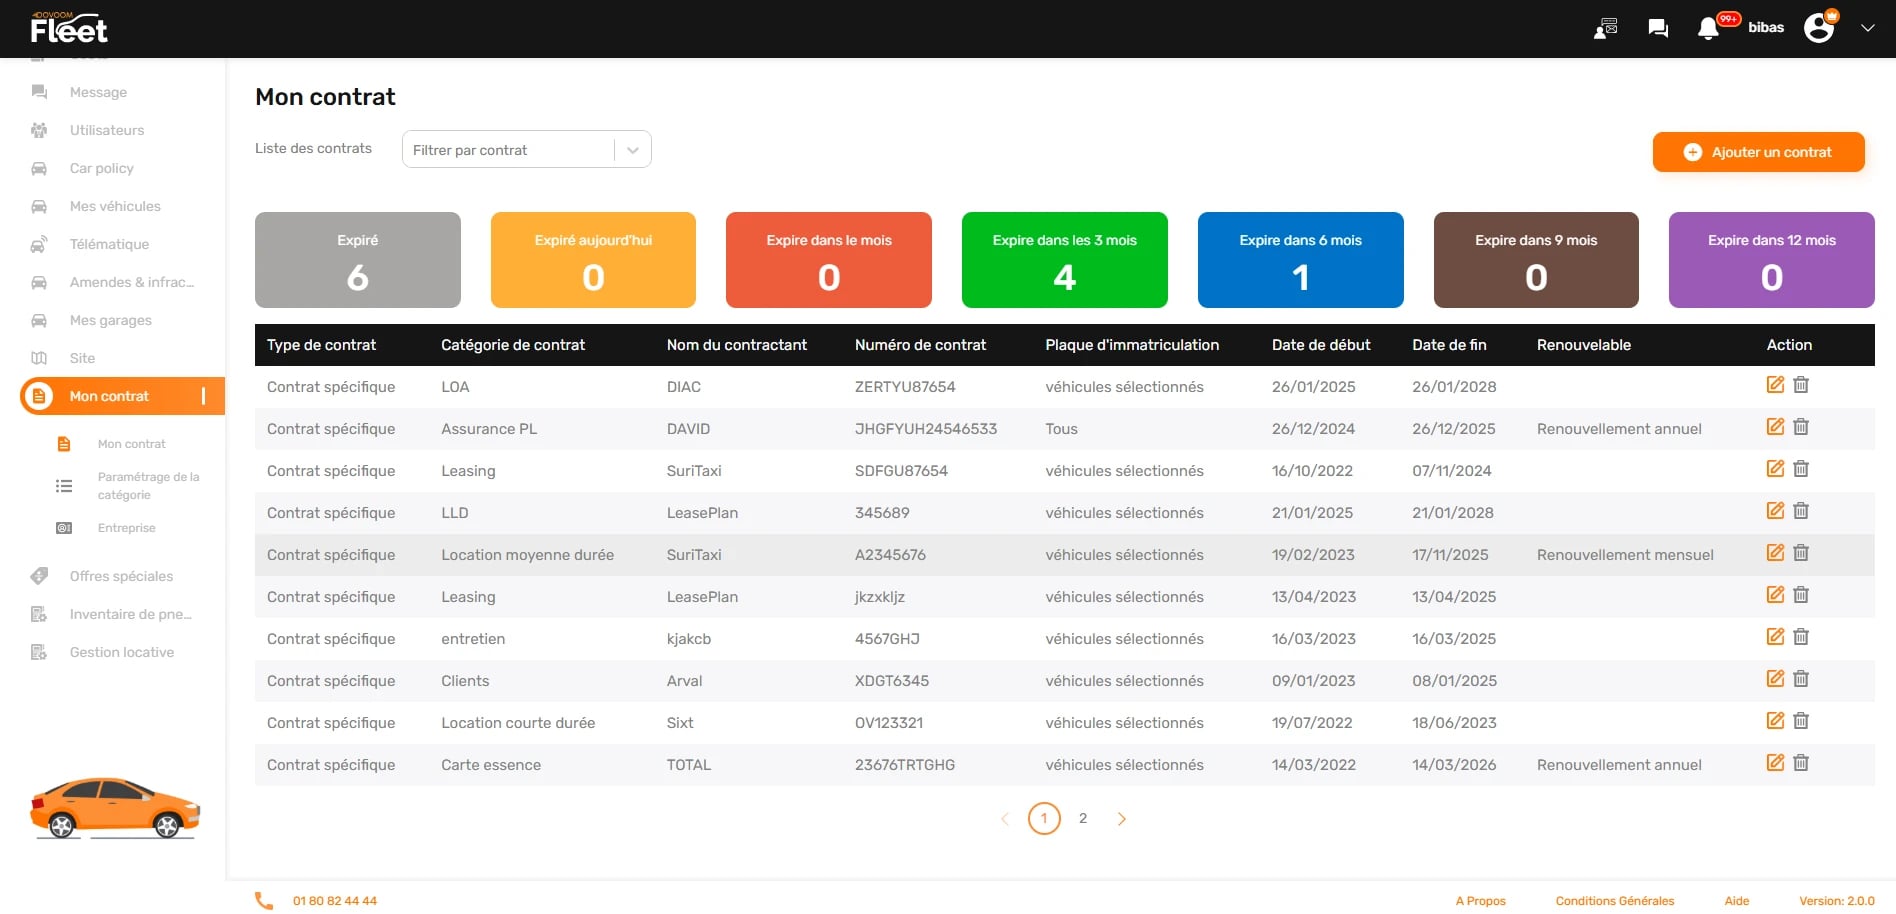Go to next page using right arrow

coord(1122,819)
